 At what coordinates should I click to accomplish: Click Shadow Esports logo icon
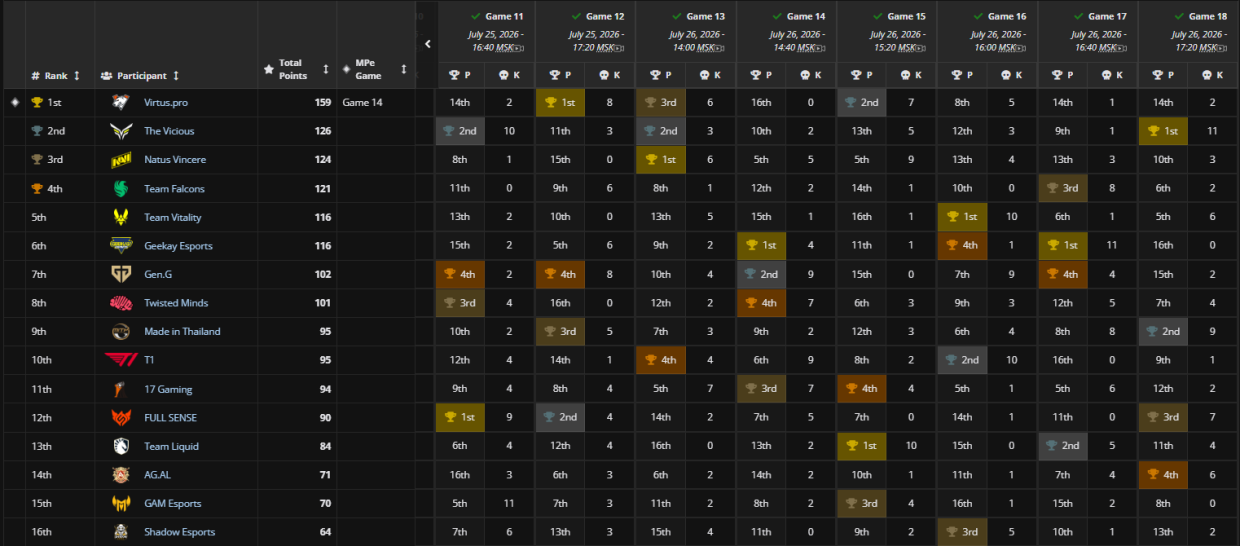pos(120,532)
